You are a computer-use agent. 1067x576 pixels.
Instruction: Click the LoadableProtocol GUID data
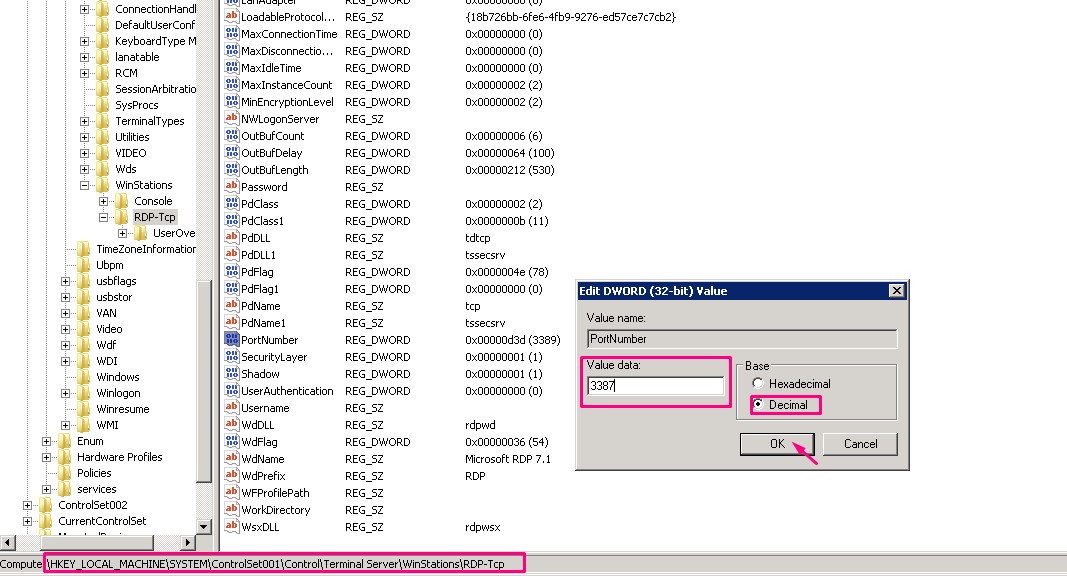tap(570, 17)
